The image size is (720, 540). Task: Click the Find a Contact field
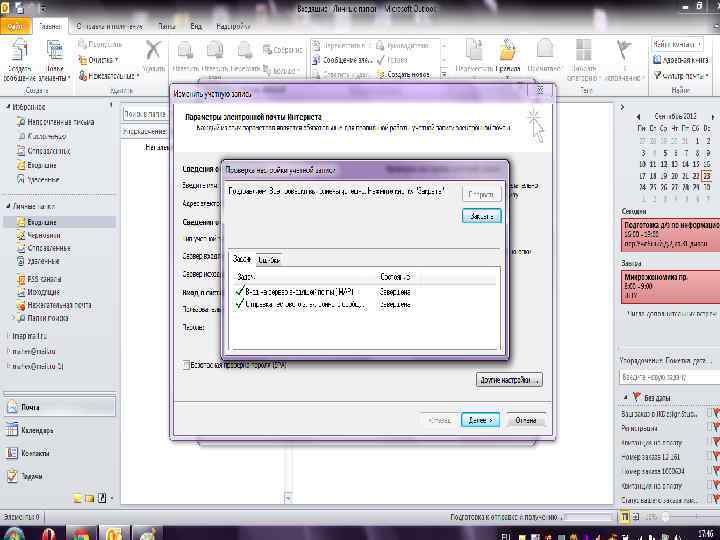tap(678, 44)
